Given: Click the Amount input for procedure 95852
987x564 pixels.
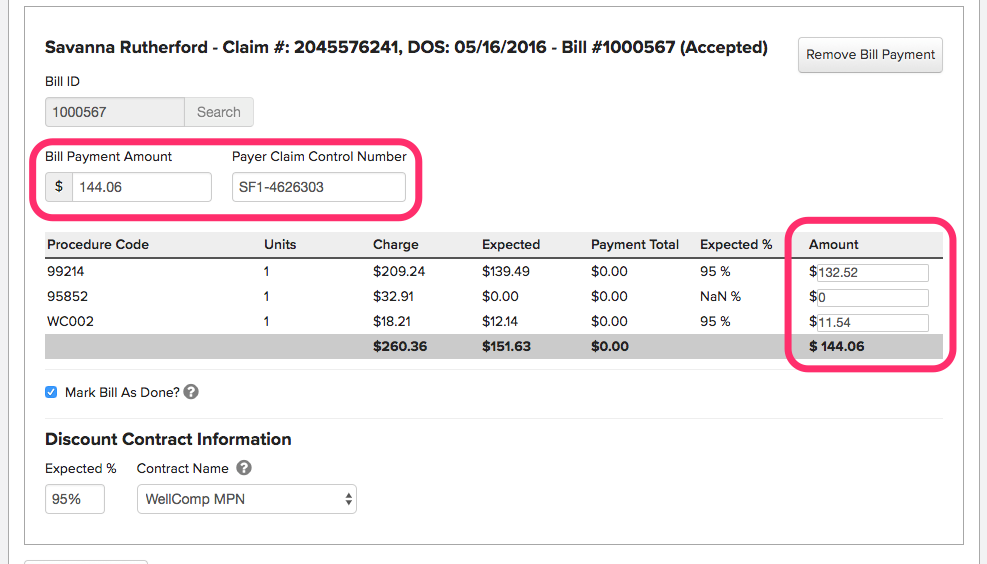Looking at the screenshot, I should pyautogui.click(x=872, y=298).
